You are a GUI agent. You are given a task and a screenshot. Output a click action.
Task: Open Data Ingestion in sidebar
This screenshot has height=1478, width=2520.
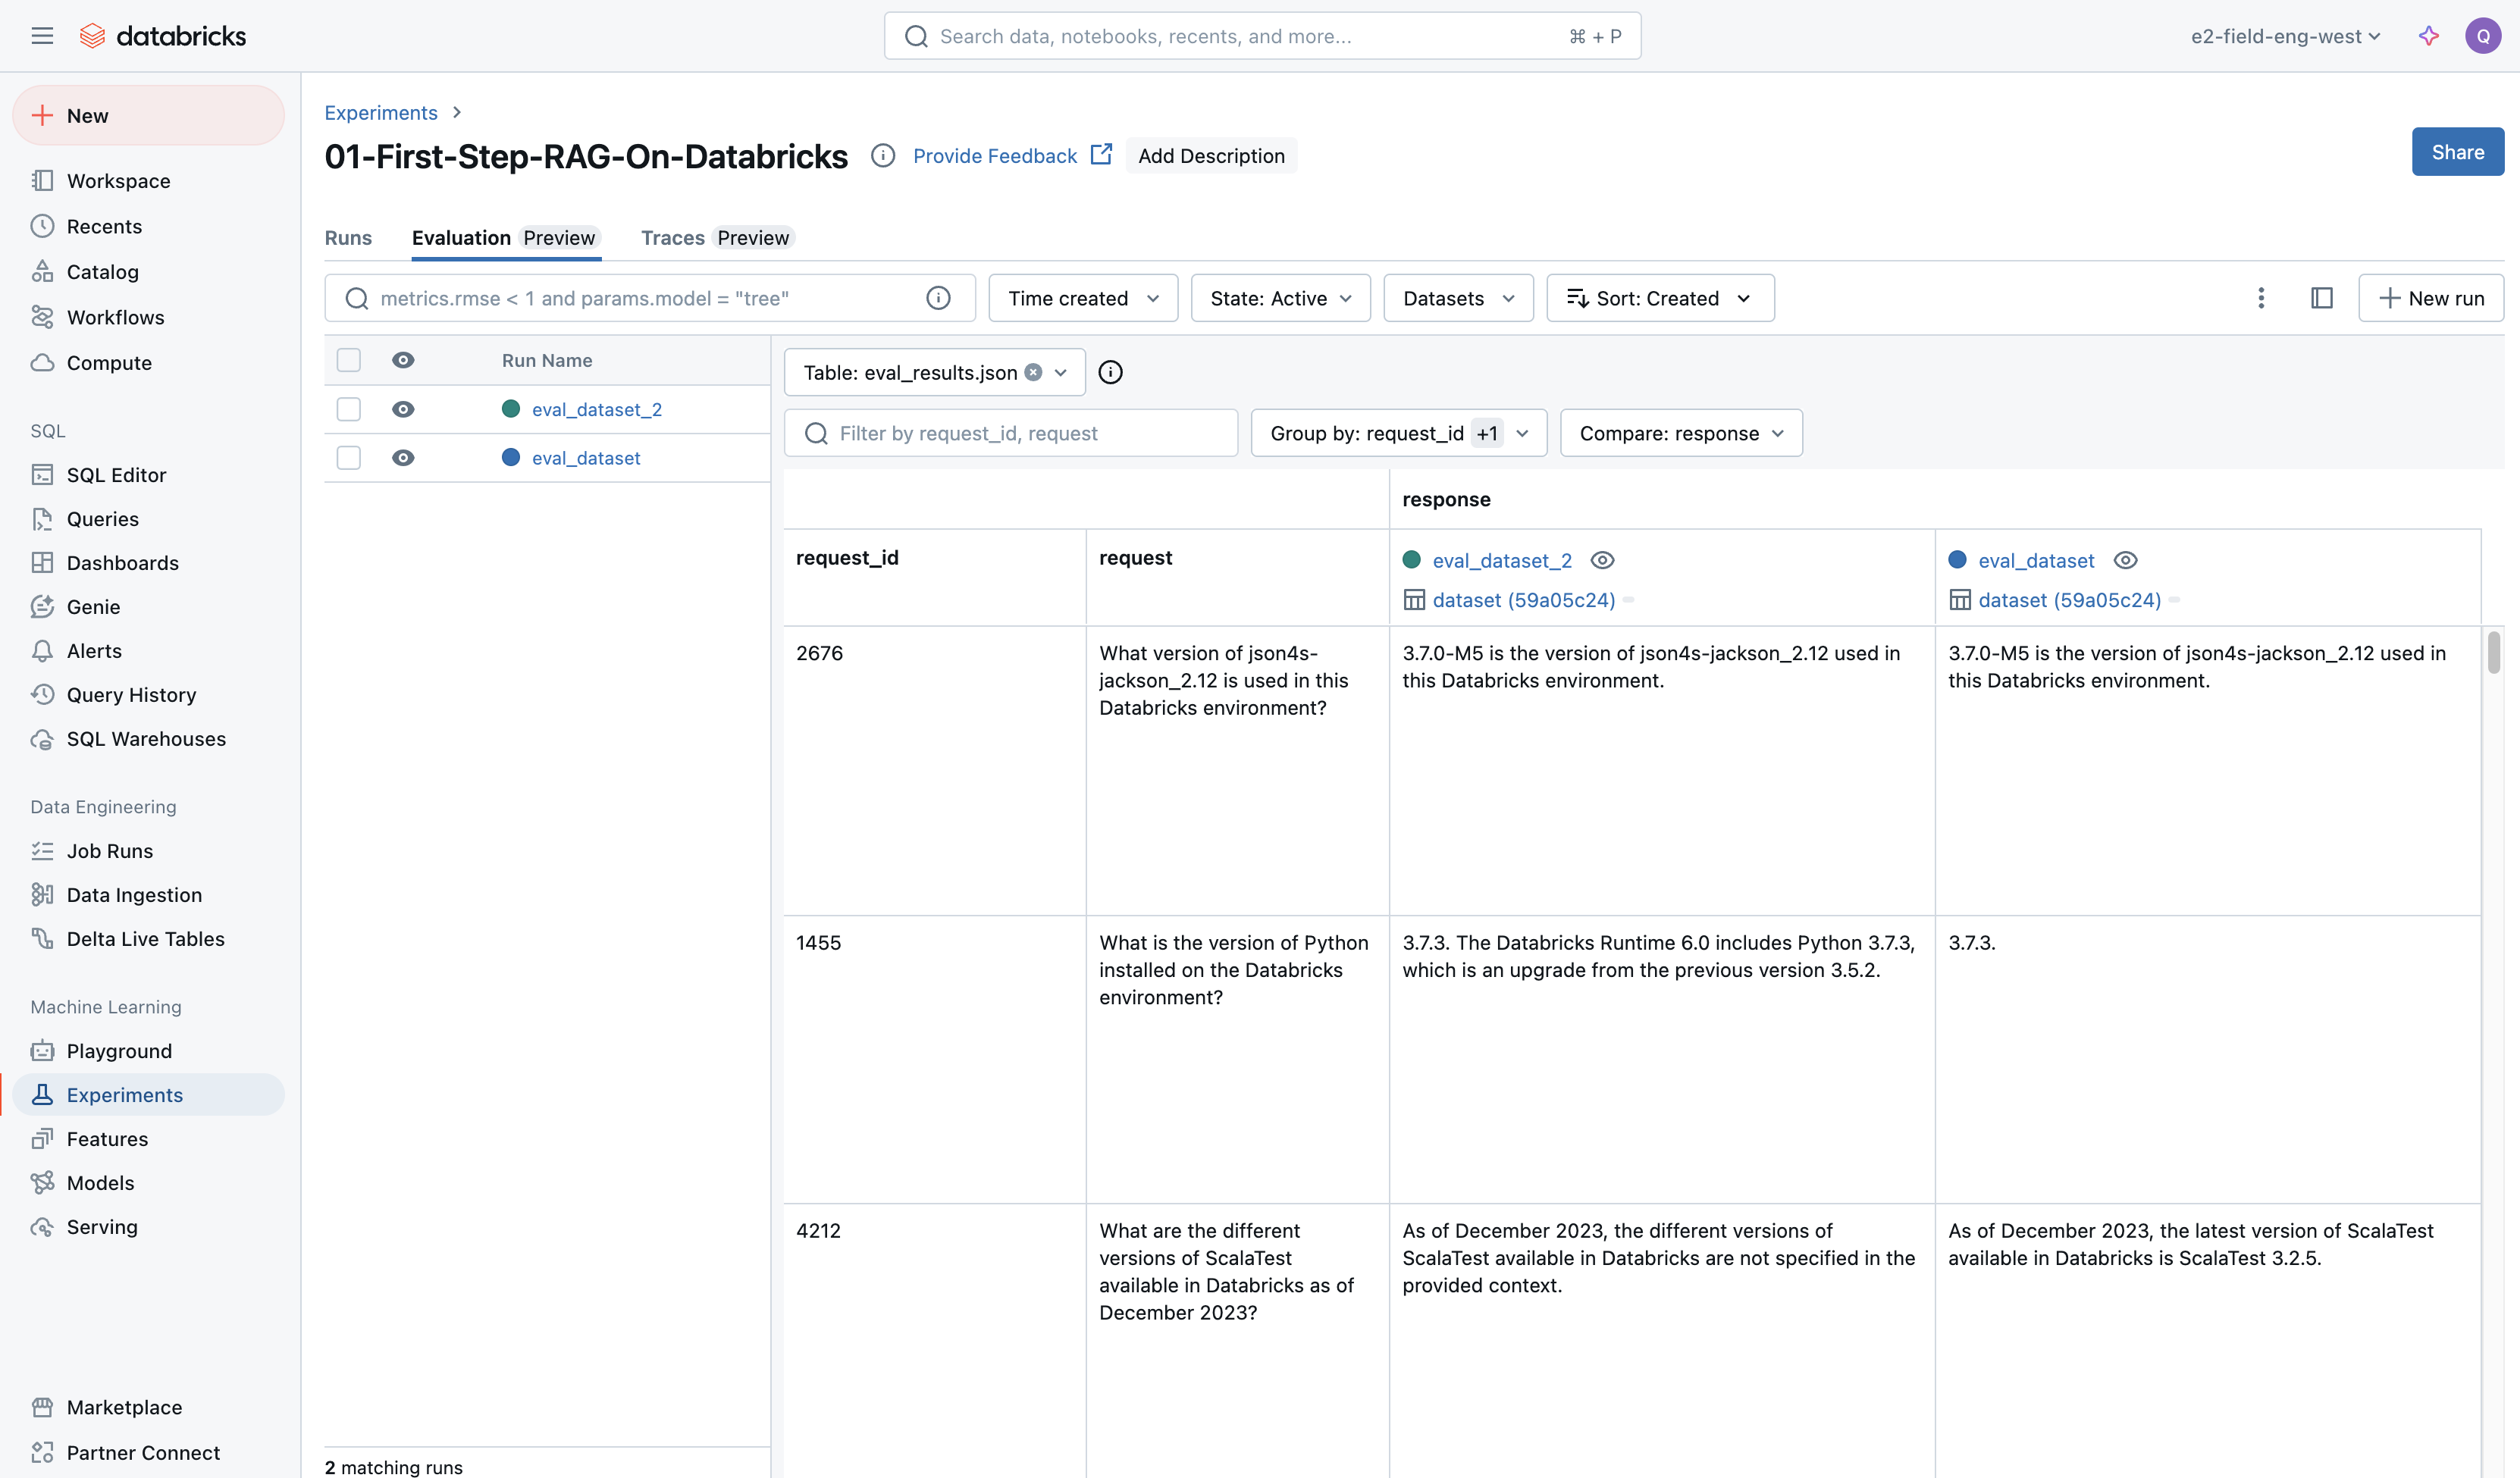pos(148,895)
